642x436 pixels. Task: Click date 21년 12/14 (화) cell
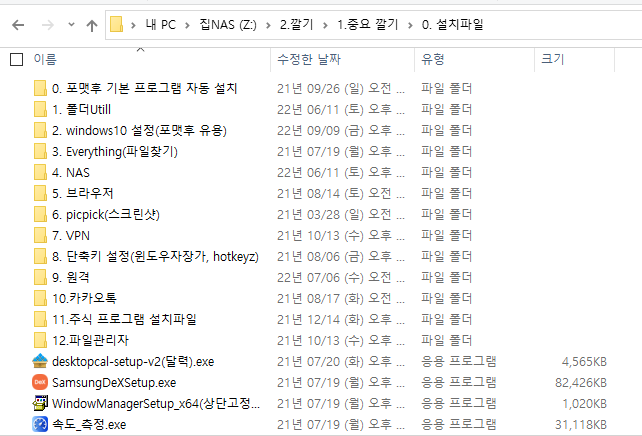[341, 319]
